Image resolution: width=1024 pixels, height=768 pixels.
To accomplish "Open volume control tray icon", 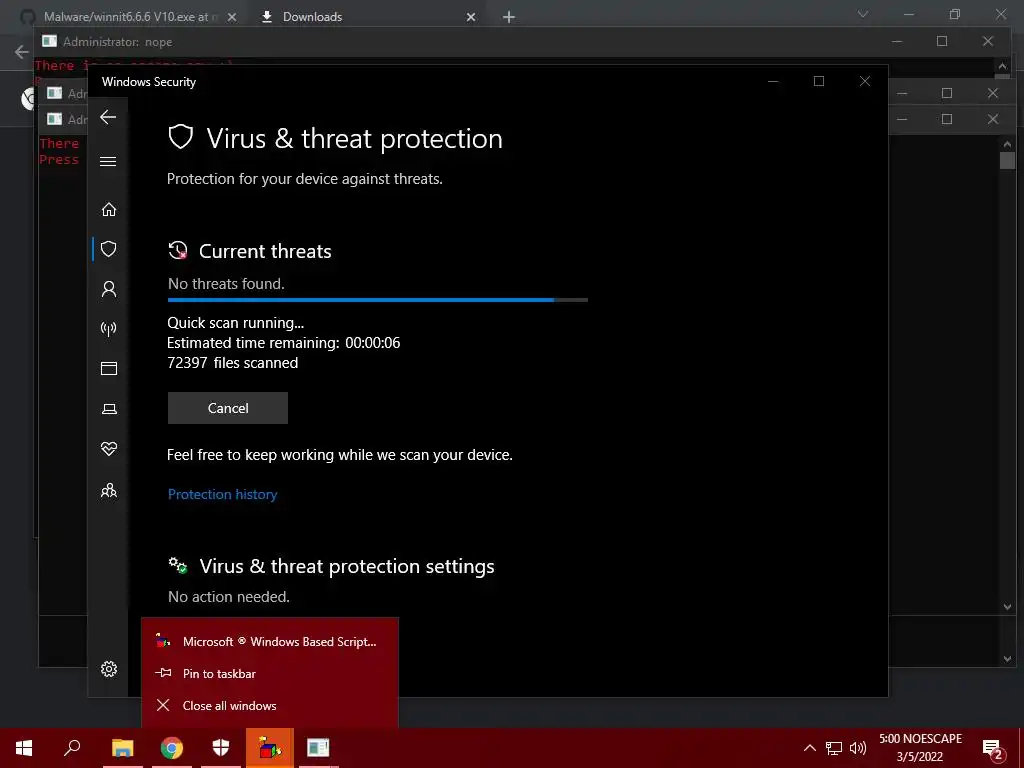I will pyautogui.click(x=858, y=748).
